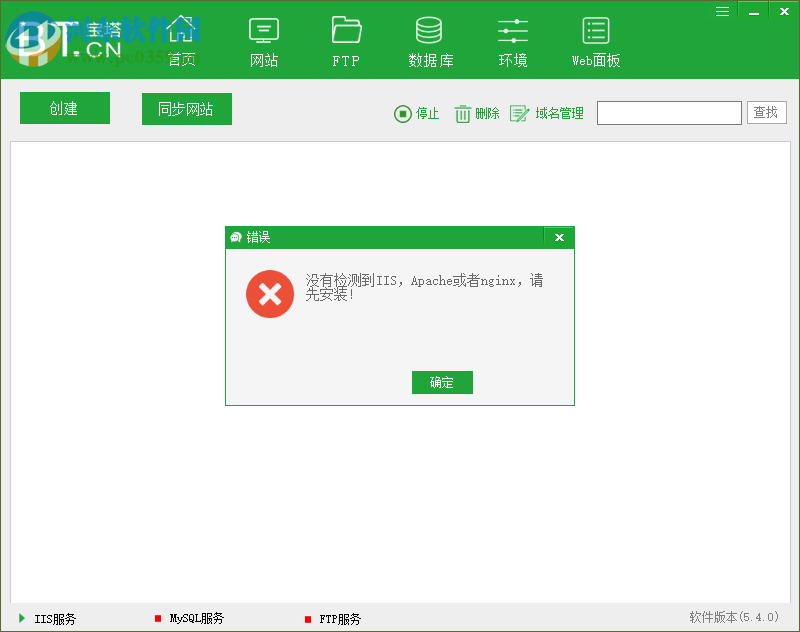Open the FTP management section
This screenshot has height=632, width=800.
point(345,40)
